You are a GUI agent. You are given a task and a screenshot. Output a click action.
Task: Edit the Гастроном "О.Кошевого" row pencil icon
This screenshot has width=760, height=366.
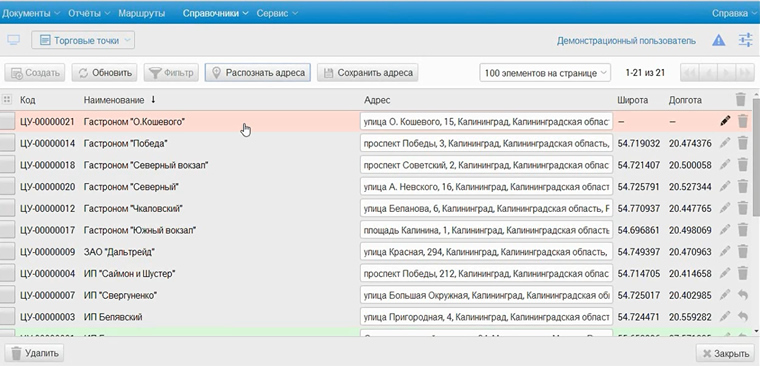pyautogui.click(x=725, y=121)
